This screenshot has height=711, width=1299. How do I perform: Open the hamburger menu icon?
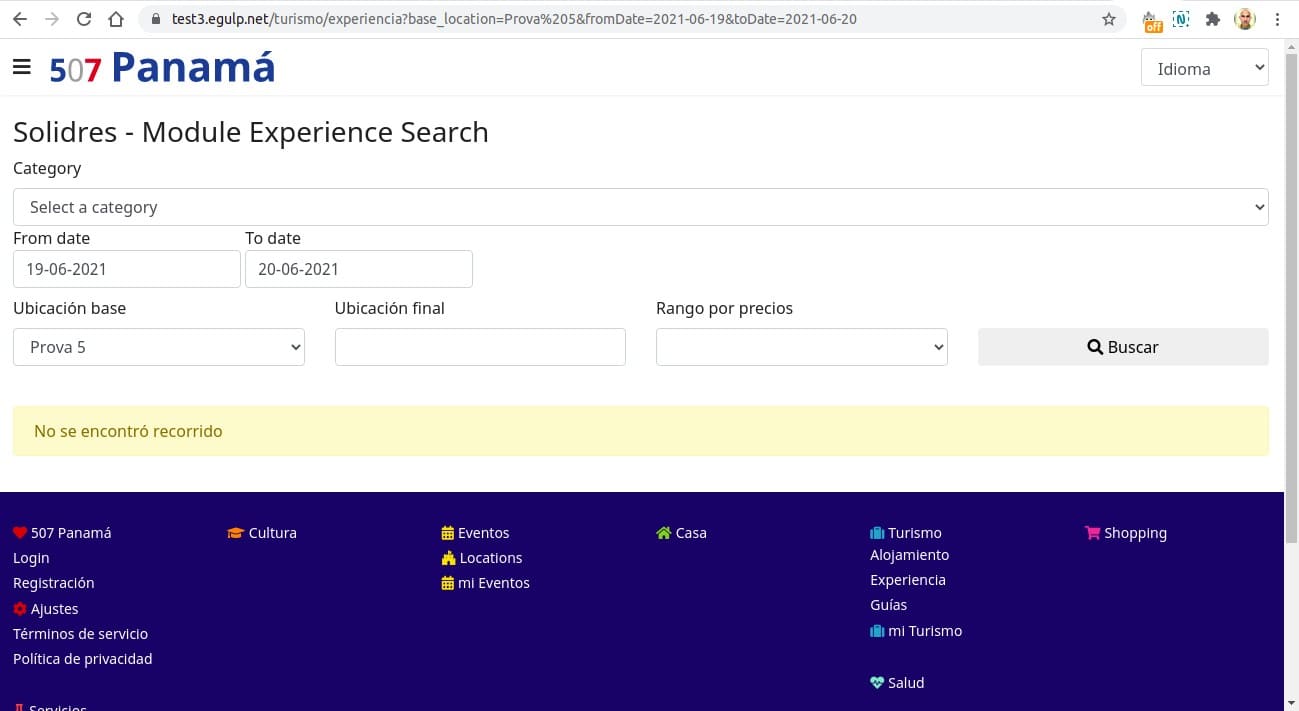click(x=22, y=67)
